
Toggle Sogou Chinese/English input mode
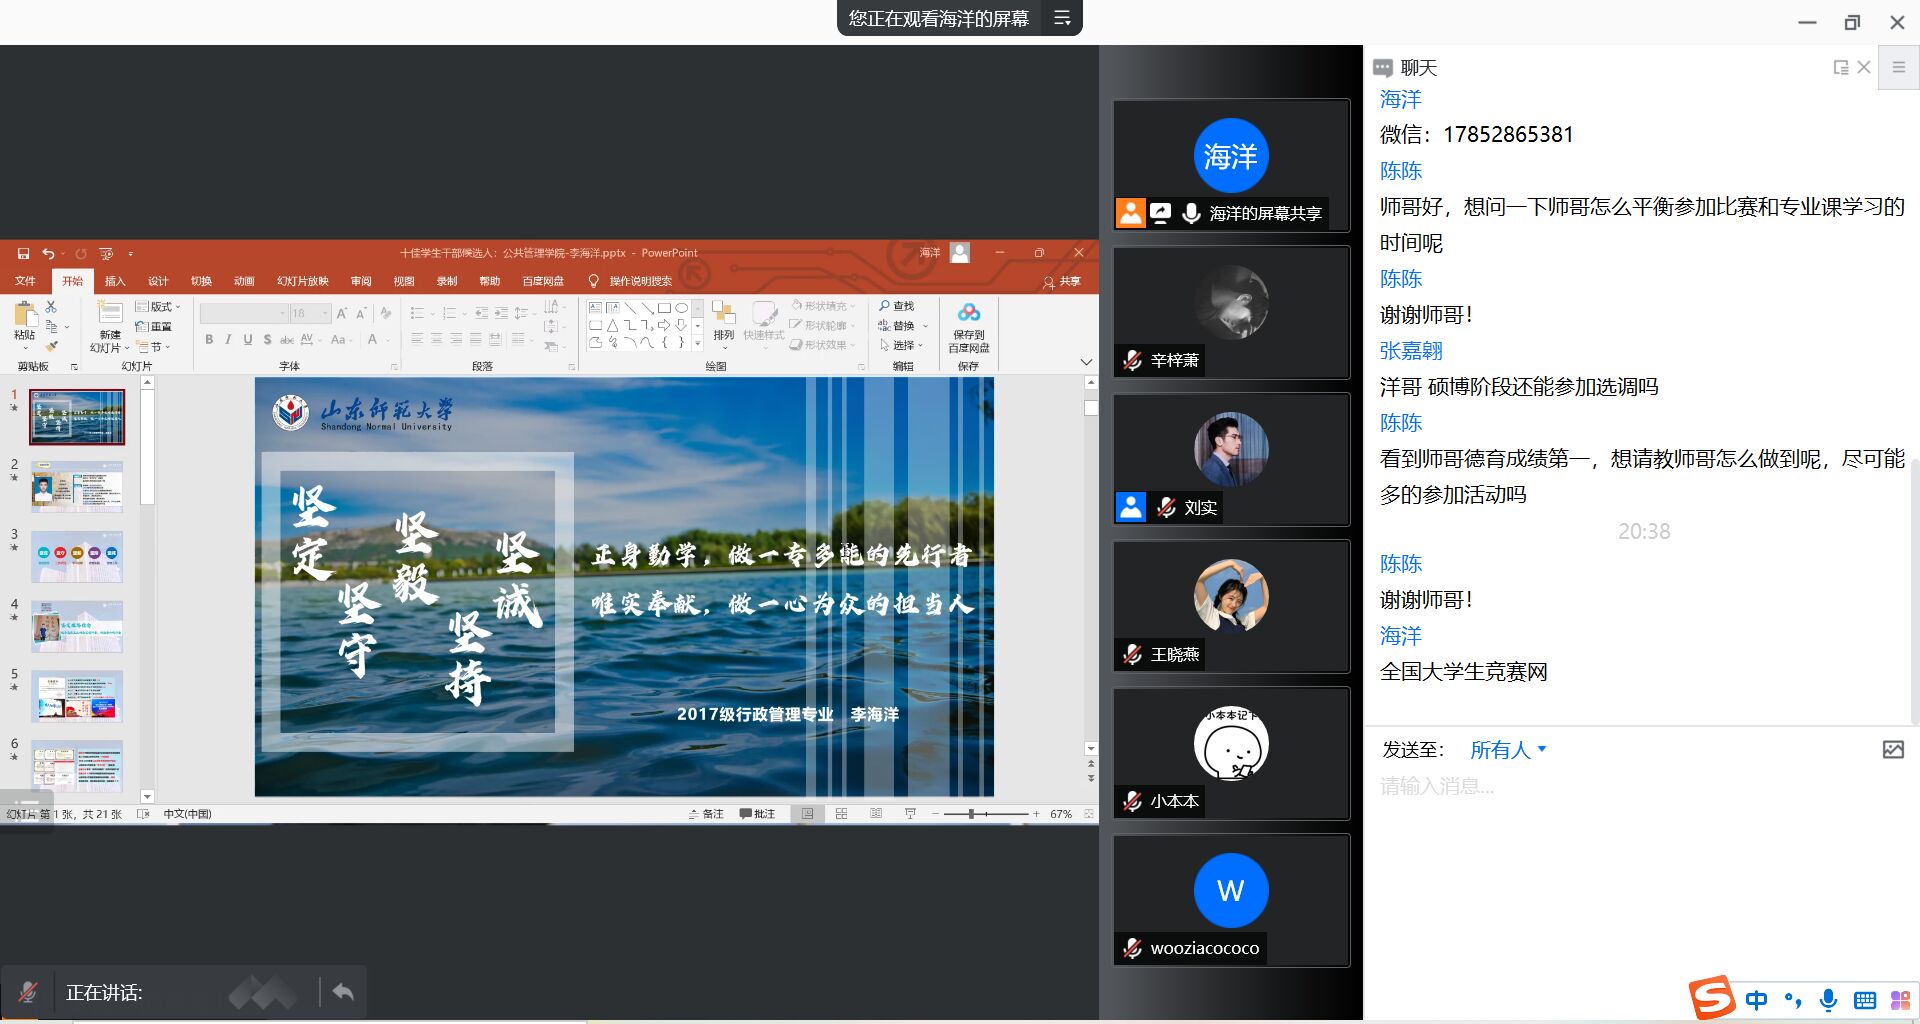(1756, 1000)
